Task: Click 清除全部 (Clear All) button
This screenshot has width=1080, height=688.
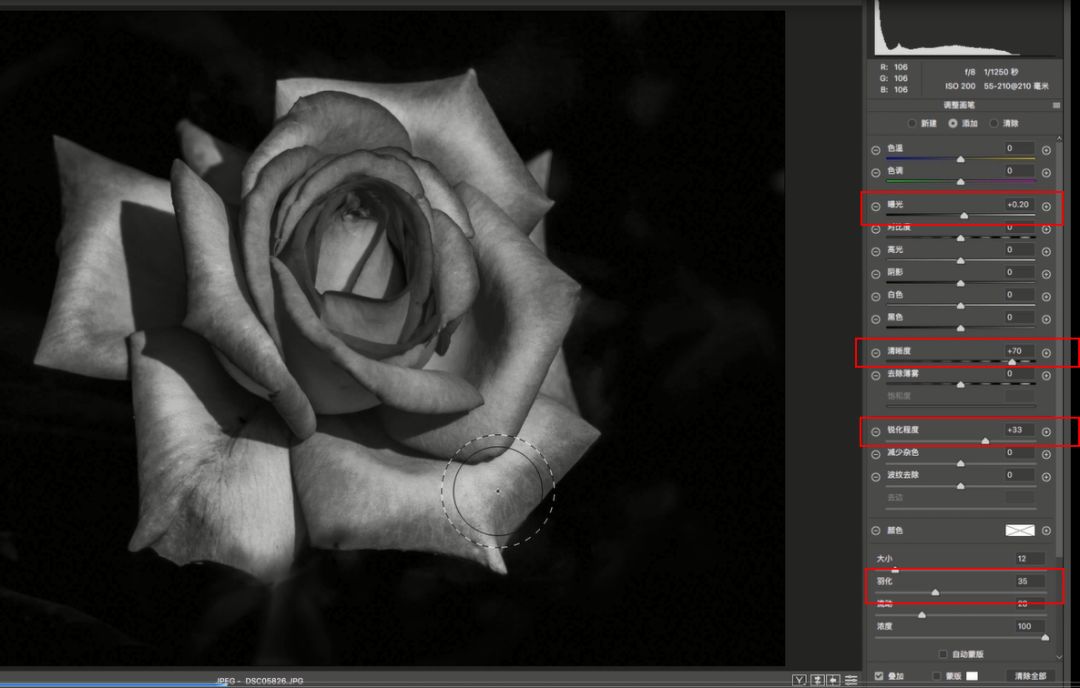Action: 1029,676
